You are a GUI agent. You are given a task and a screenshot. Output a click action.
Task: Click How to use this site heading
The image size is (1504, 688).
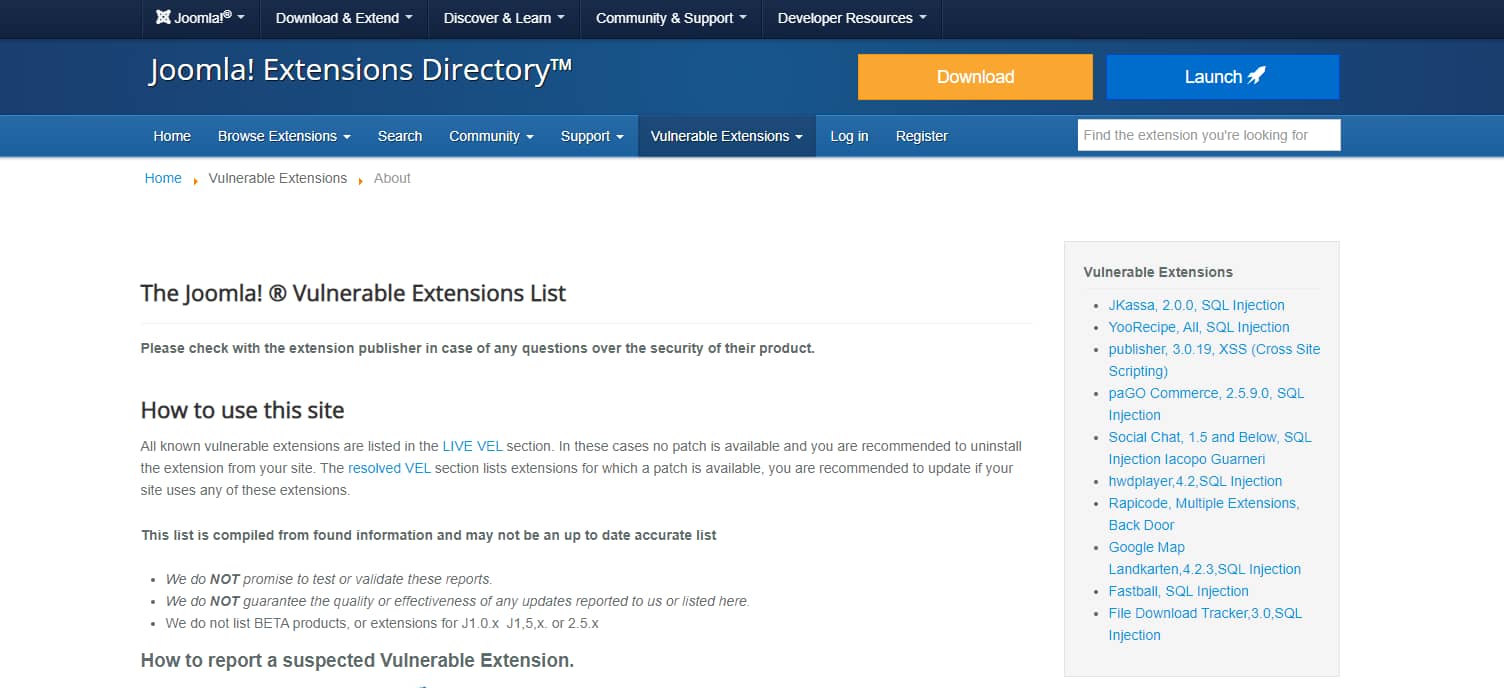click(242, 410)
